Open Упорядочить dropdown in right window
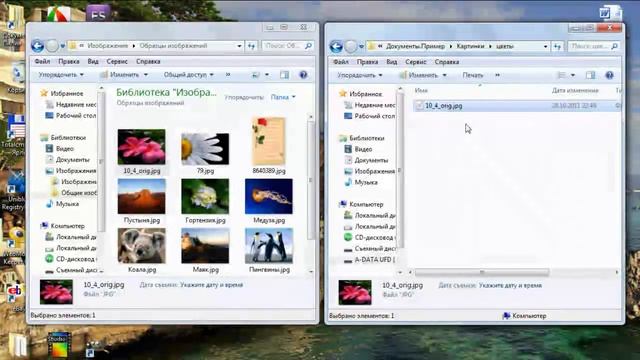Viewport: 640px width, 360px height. (x=360, y=75)
